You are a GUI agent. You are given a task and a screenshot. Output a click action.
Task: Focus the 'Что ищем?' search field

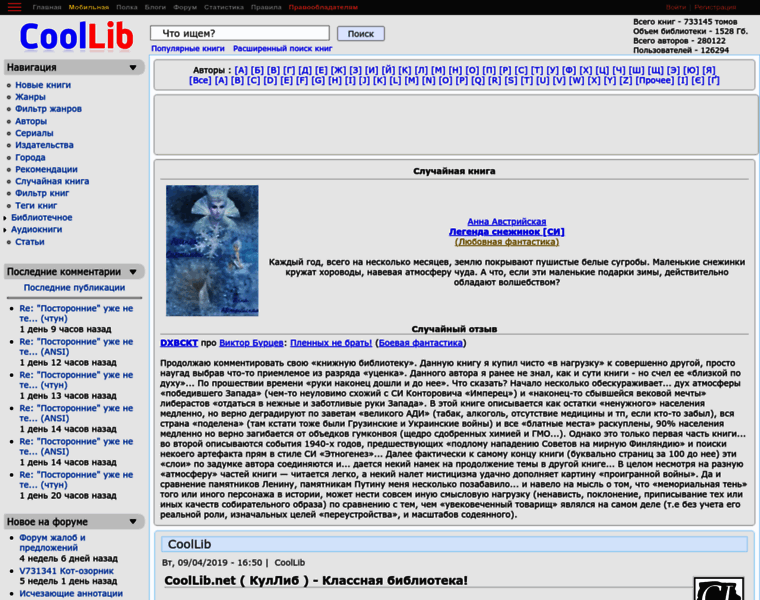[240, 33]
